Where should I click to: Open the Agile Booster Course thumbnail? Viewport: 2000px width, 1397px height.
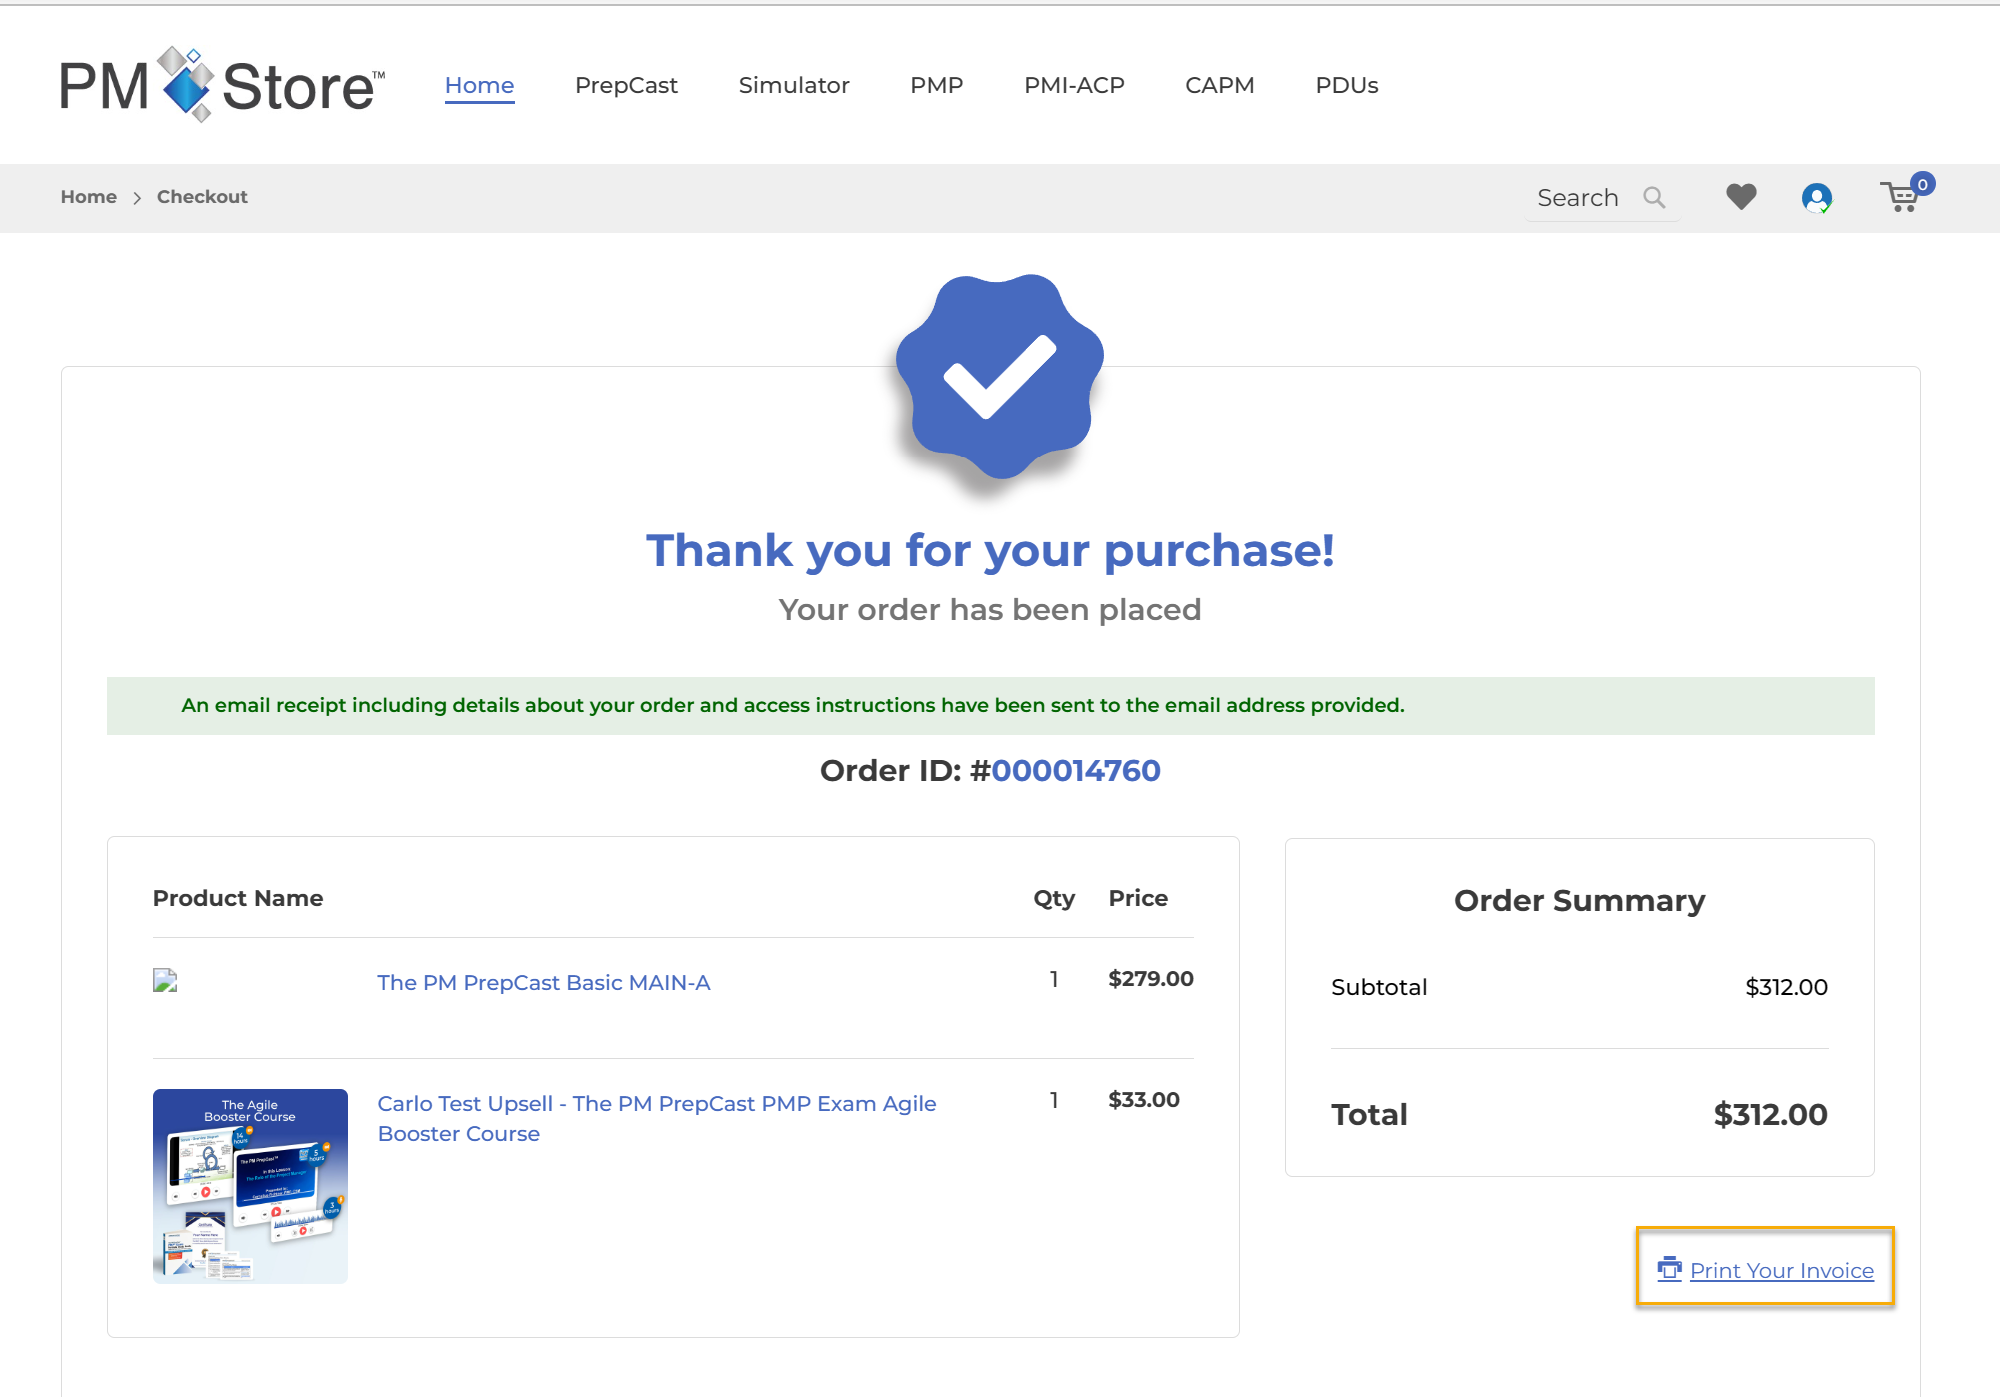pos(250,1186)
